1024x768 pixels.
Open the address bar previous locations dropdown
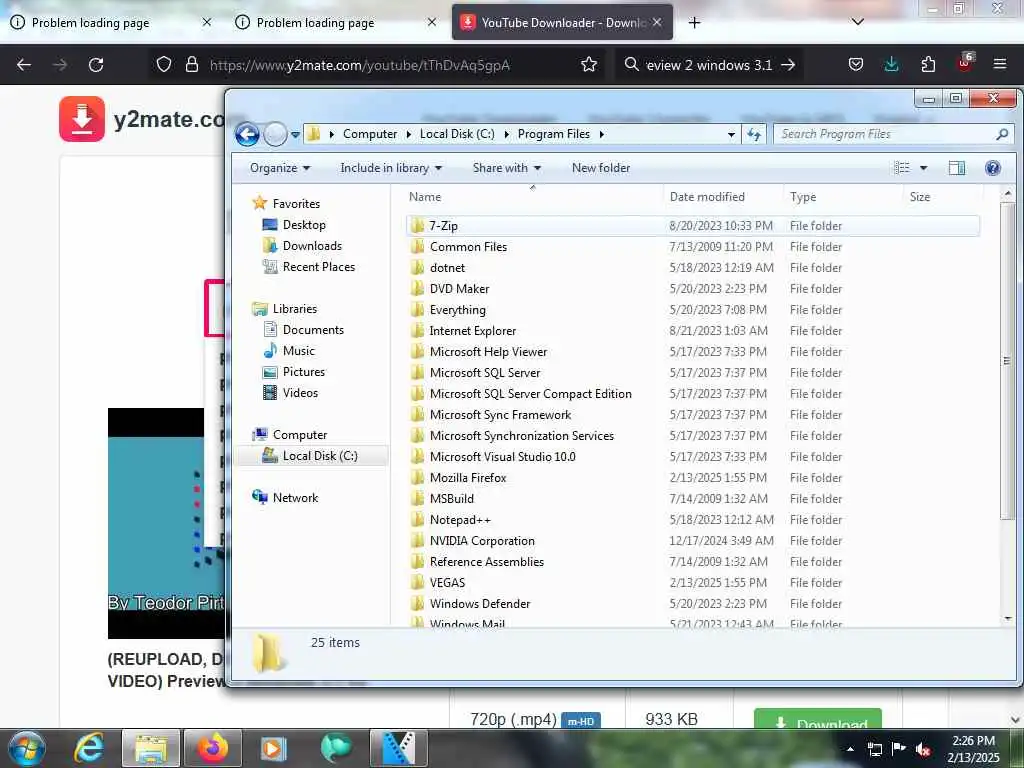[731, 135]
